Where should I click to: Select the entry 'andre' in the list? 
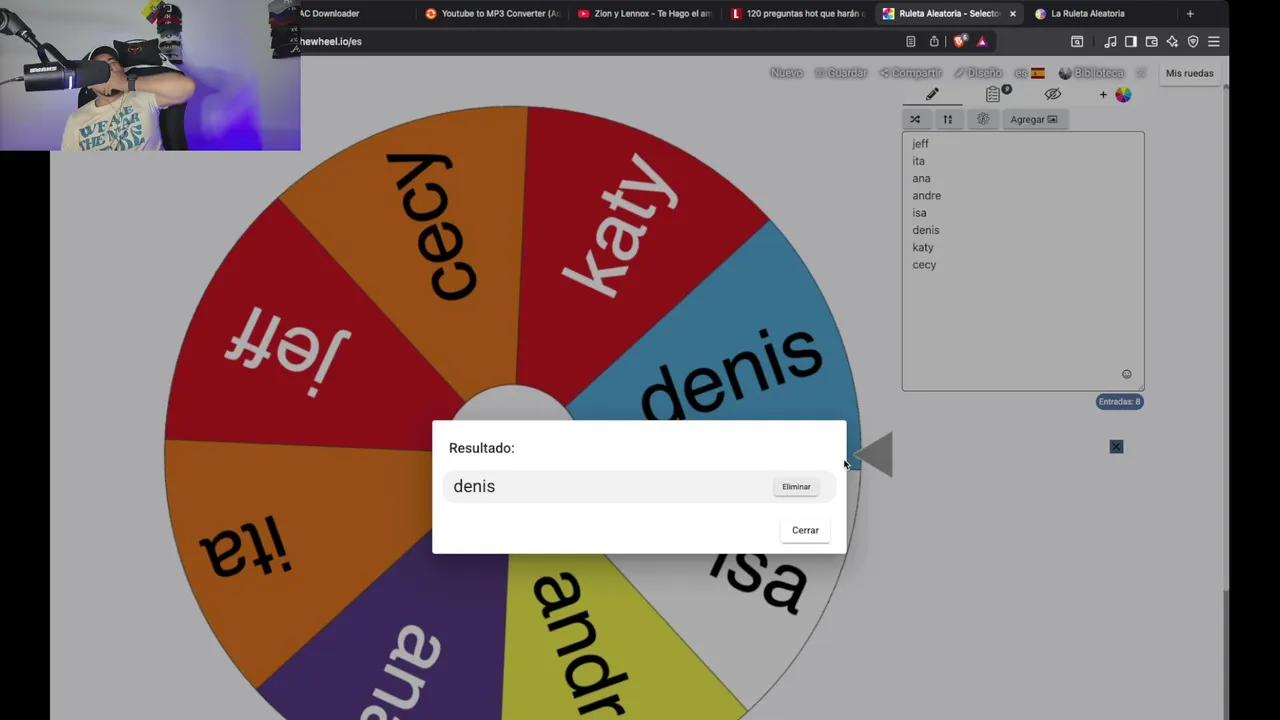[x=926, y=196]
